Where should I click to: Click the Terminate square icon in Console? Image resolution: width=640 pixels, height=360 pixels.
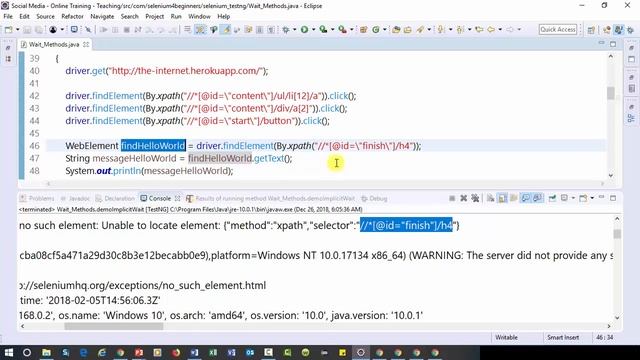click(x=452, y=198)
